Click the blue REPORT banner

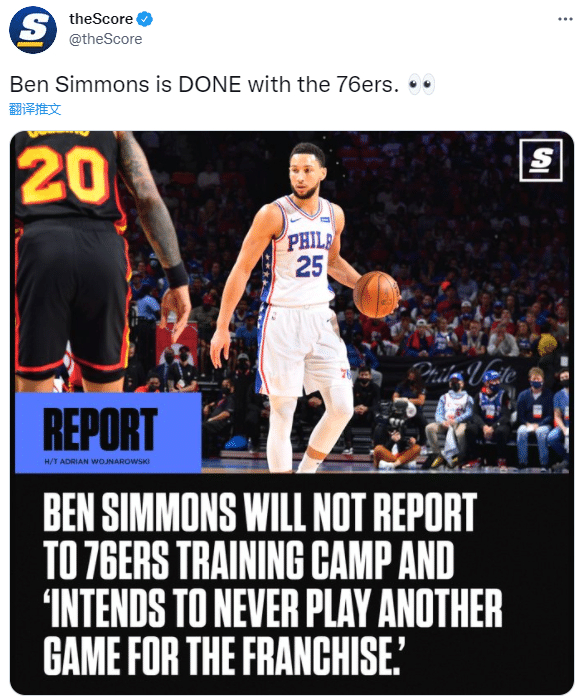(108, 432)
